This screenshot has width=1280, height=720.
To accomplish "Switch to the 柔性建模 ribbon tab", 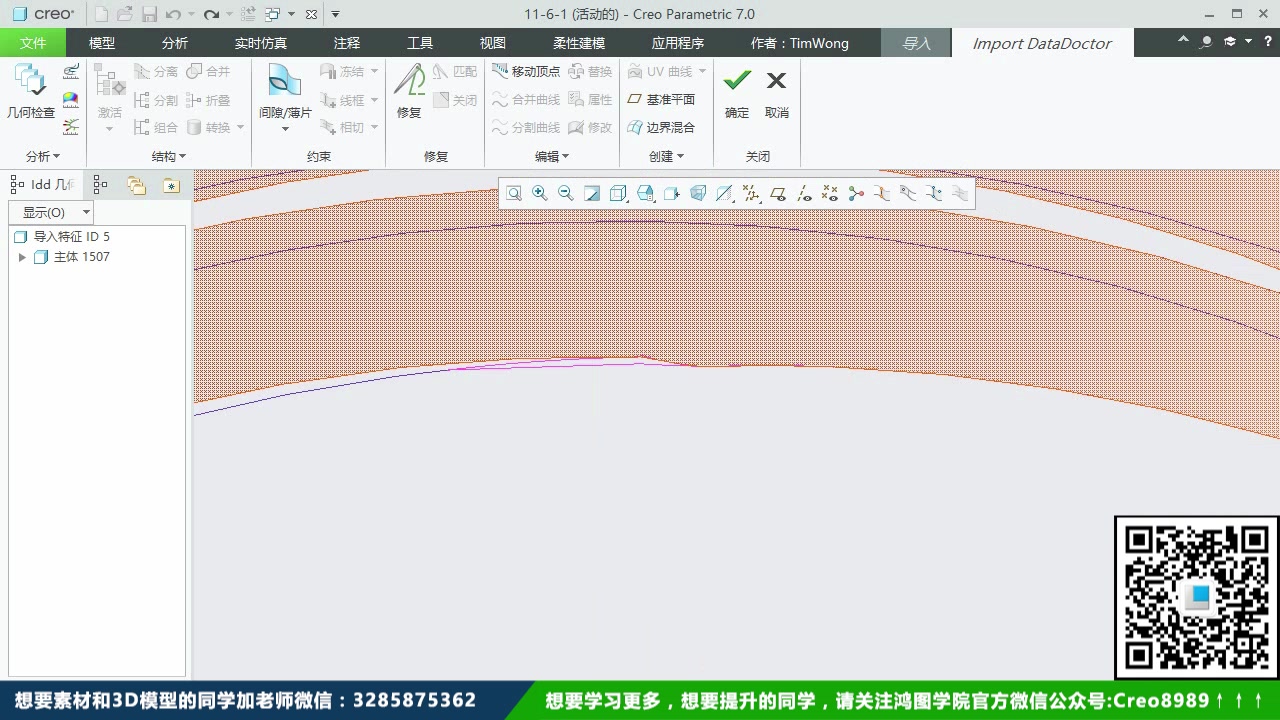I will (578, 42).
